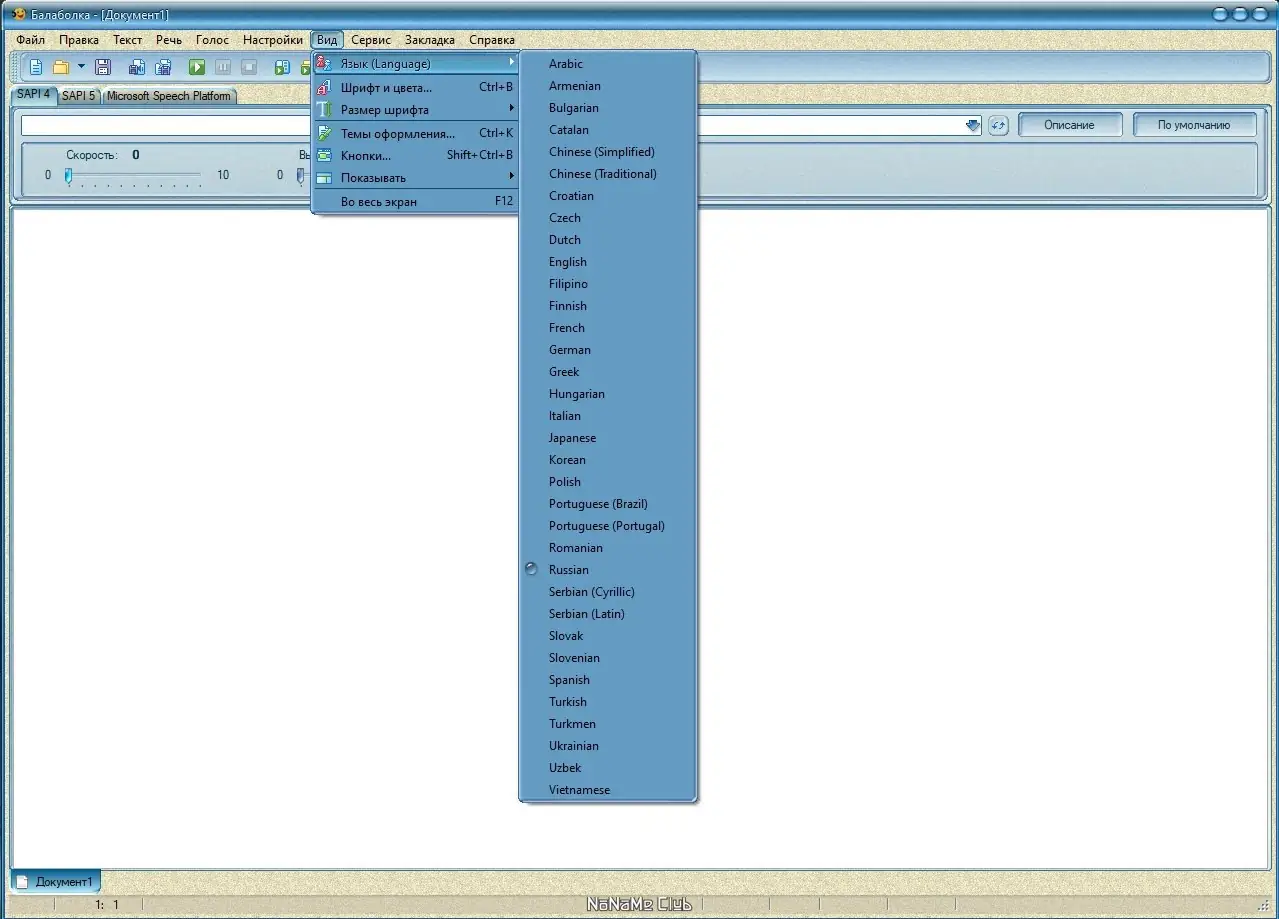1279x919 pixels.
Task: Click the Описание button
Action: pos(1069,125)
